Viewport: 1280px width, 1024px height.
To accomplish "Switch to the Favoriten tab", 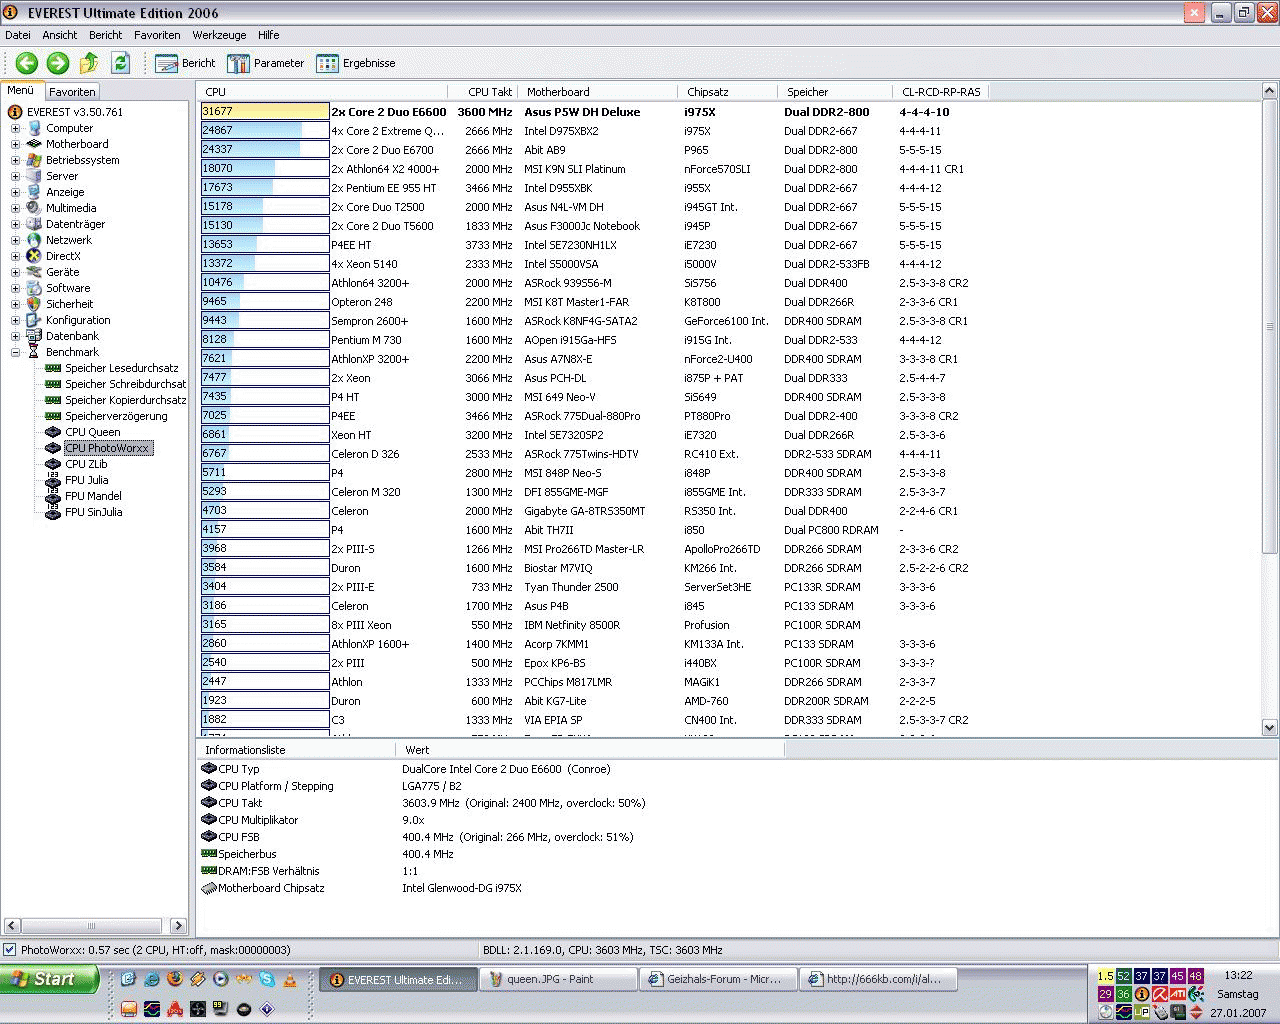I will click(72, 92).
